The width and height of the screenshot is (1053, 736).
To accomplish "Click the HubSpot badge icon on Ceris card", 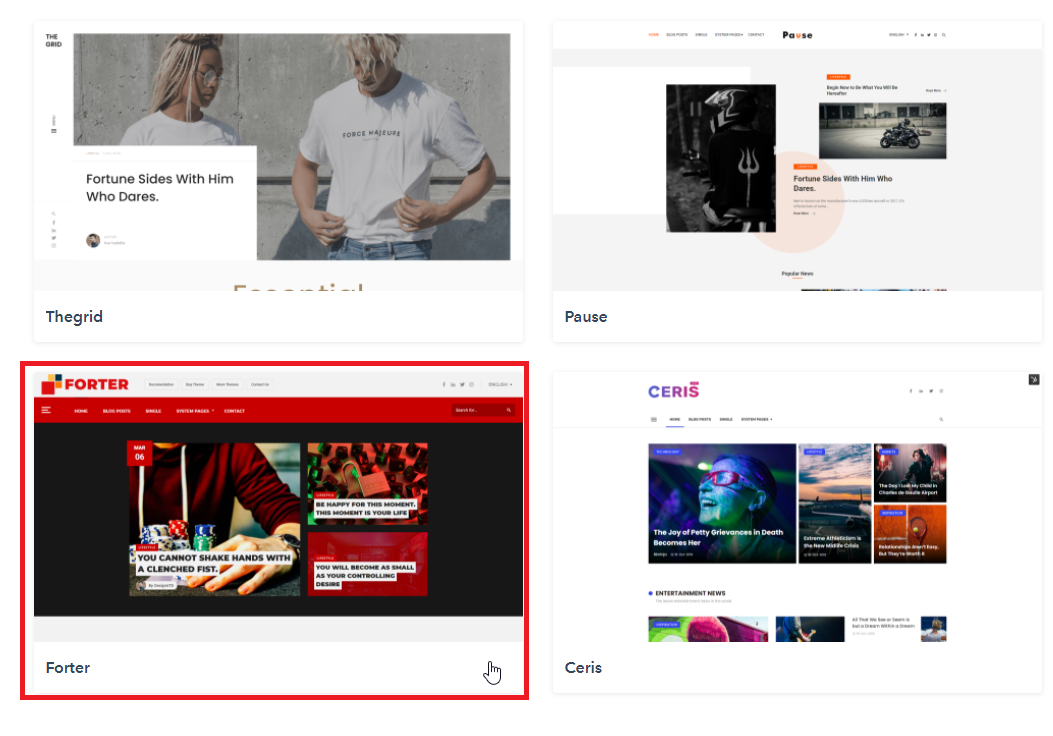I will pyautogui.click(x=1033, y=379).
